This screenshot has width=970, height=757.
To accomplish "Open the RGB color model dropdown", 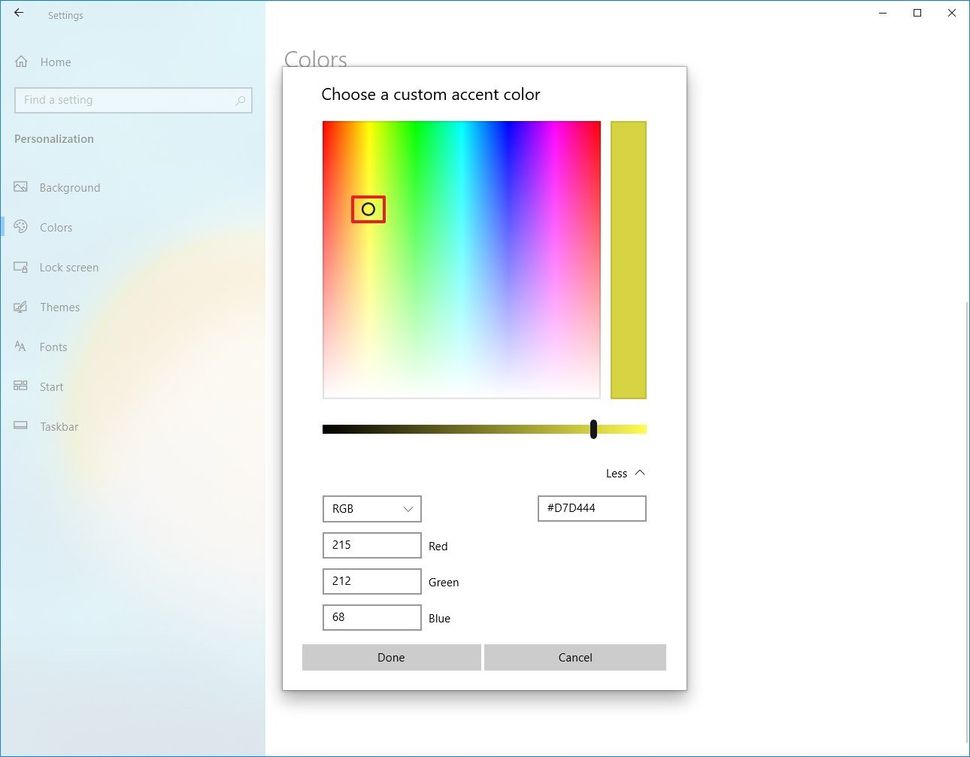I will click(x=371, y=508).
